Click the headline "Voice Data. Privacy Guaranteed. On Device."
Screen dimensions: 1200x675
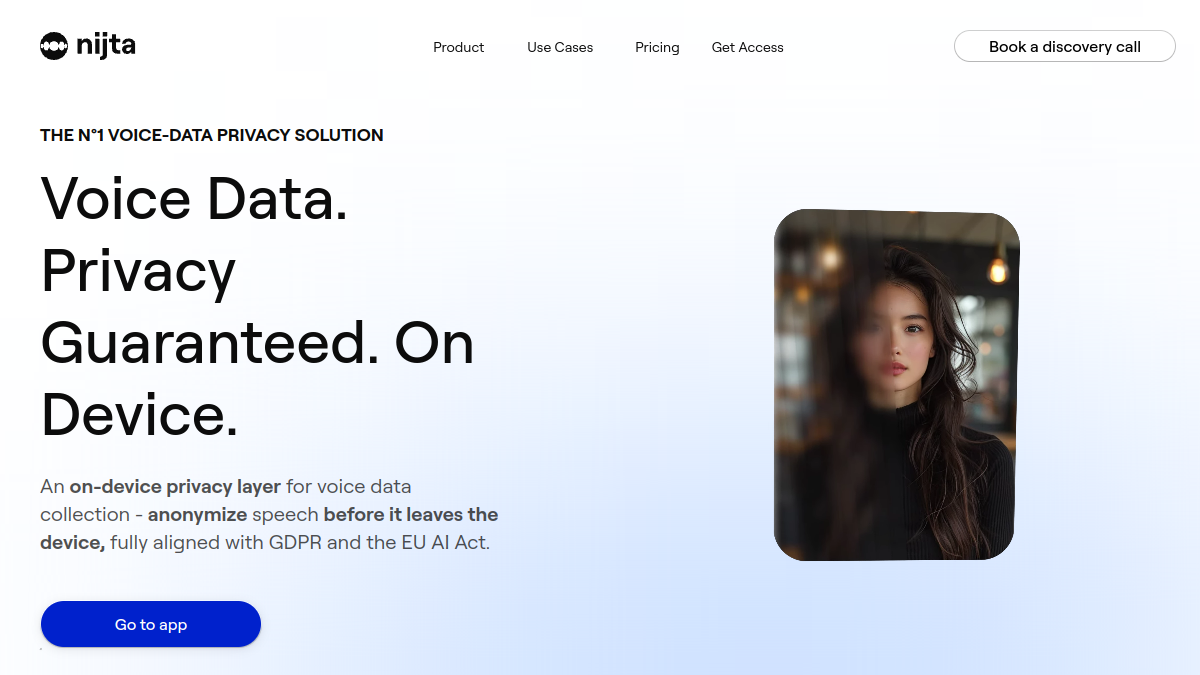pyautogui.click(x=257, y=306)
